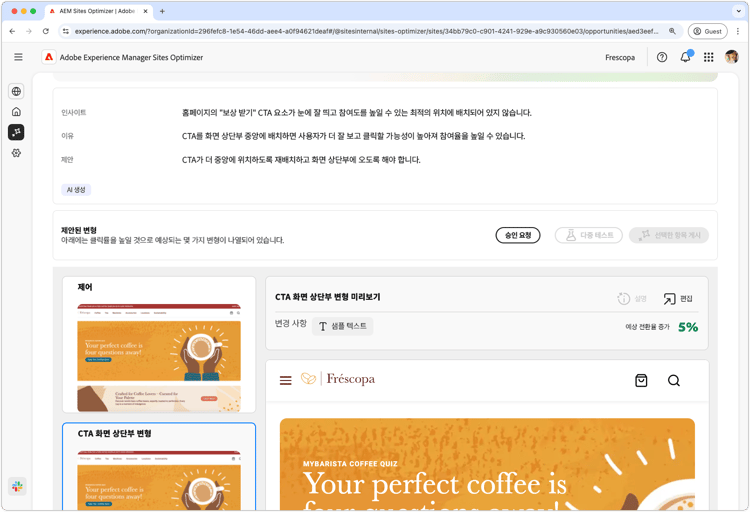Open the user profile avatar
This screenshot has width=750, height=512.
[731, 57]
